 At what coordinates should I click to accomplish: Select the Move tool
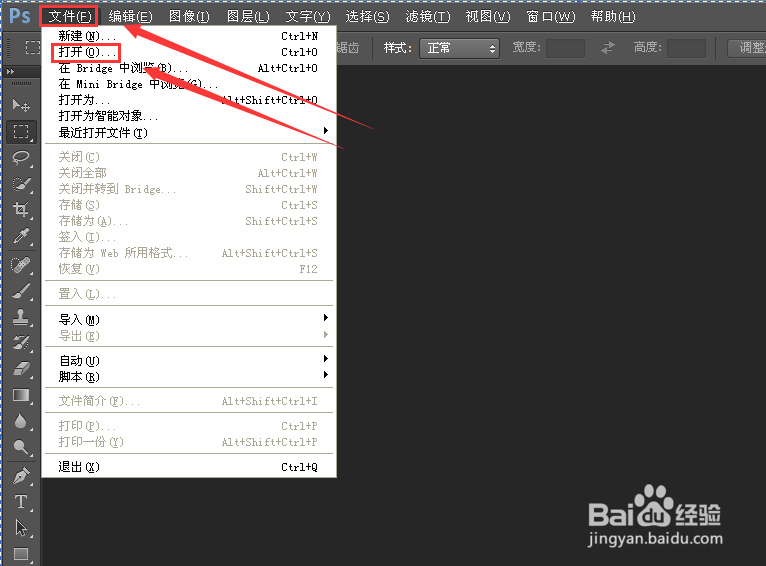pos(21,105)
